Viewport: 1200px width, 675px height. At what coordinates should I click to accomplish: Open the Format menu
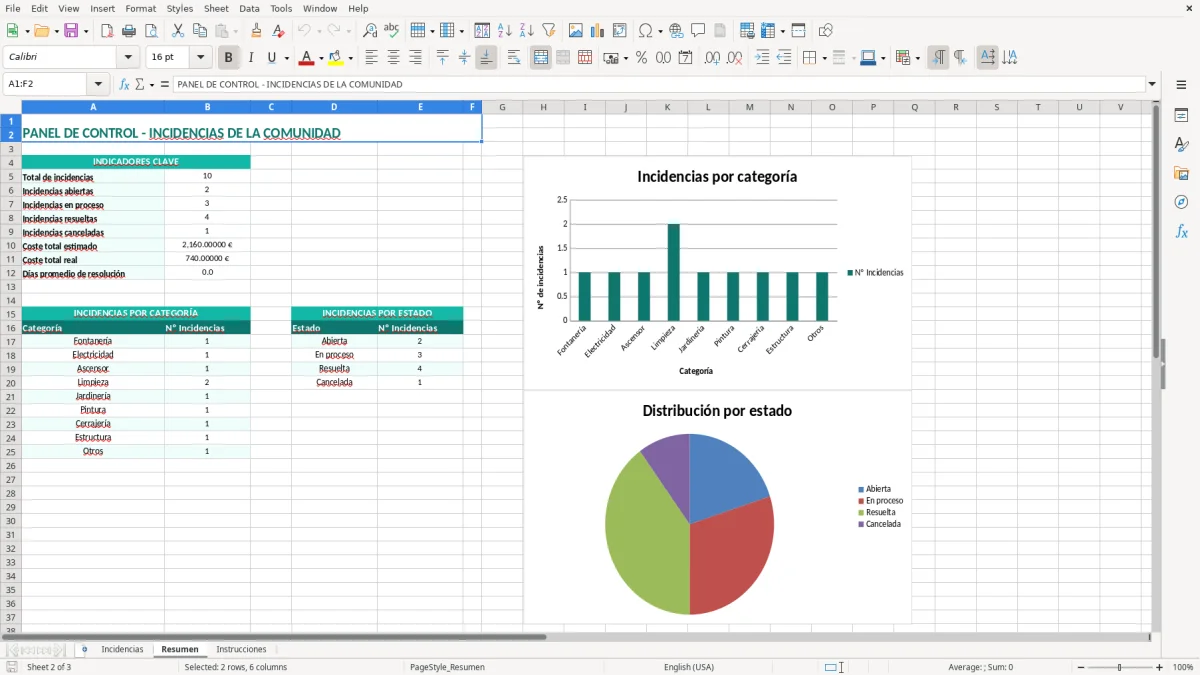[141, 8]
